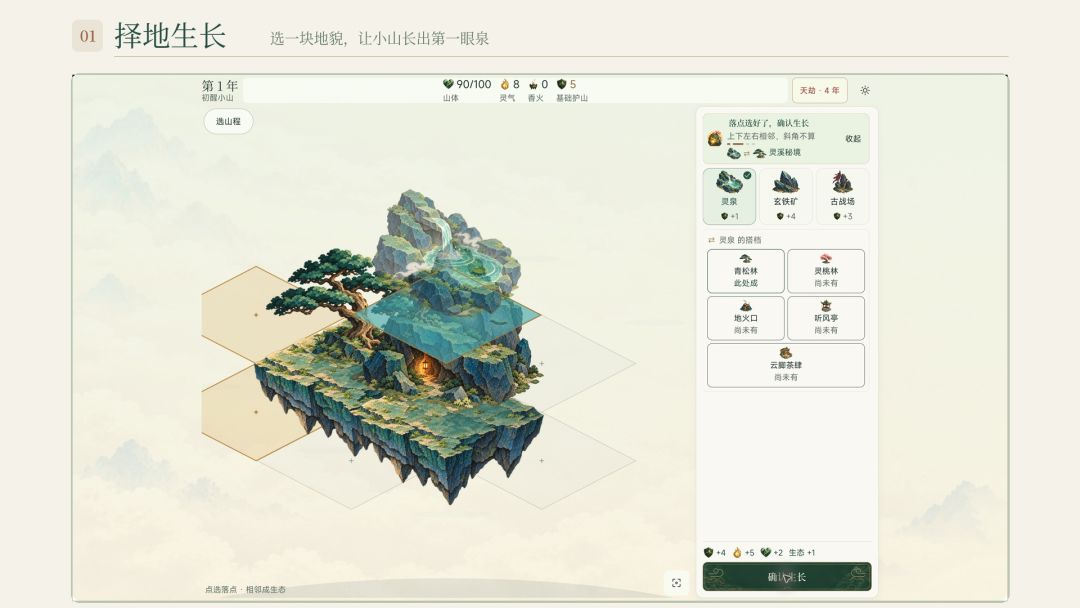Select the 玄铁矿 iron mine terrain card
The image size is (1080, 608).
pyautogui.click(x=785, y=196)
